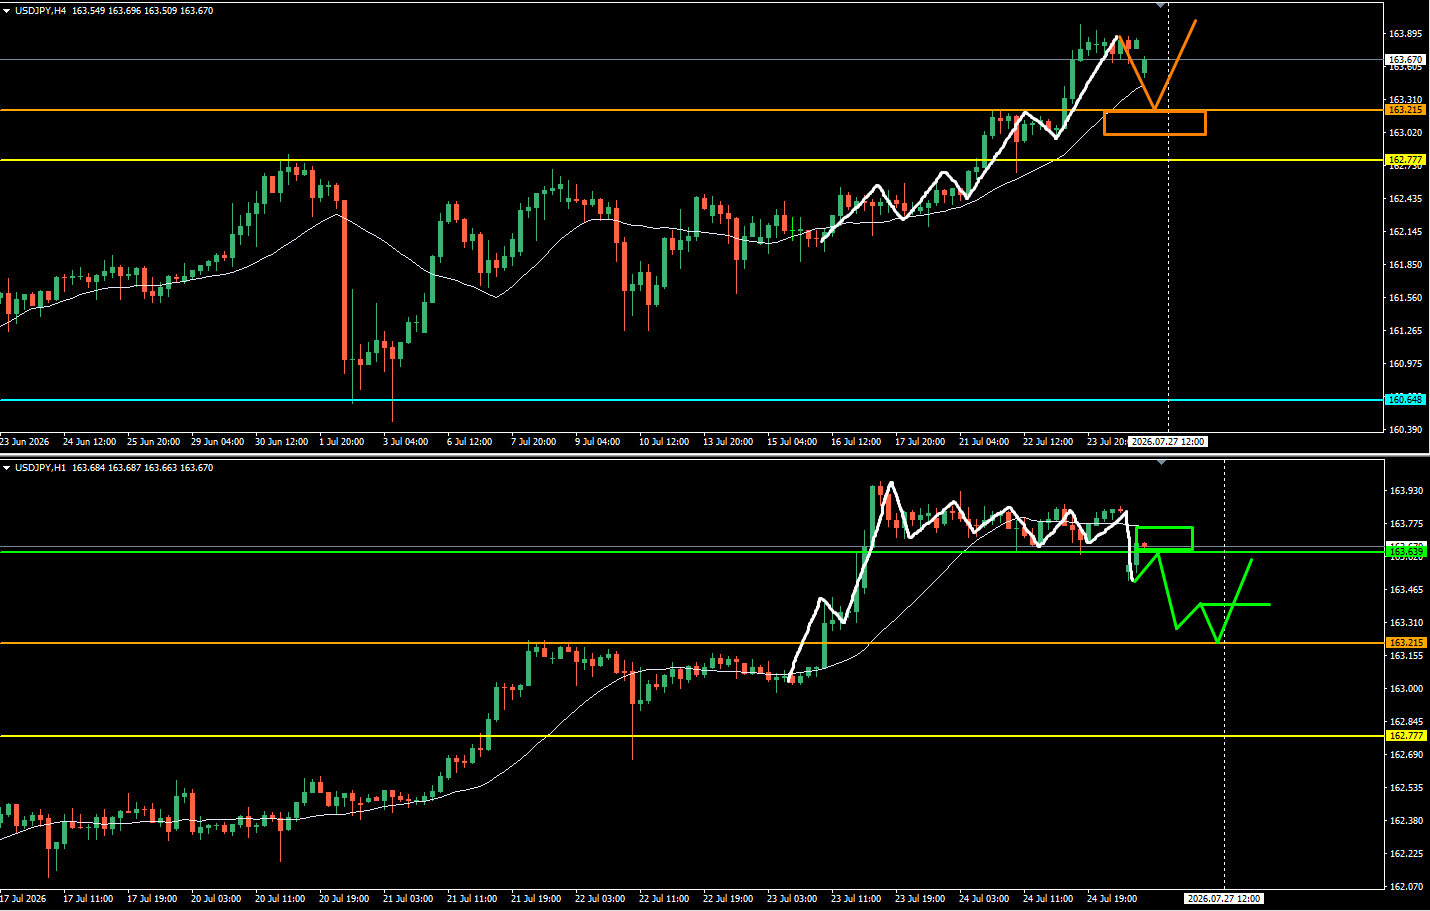Click the 20 Jul 11:00 date label
Image resolution: width=1430 pixels, height=911 pixels.
click(280, 898)
